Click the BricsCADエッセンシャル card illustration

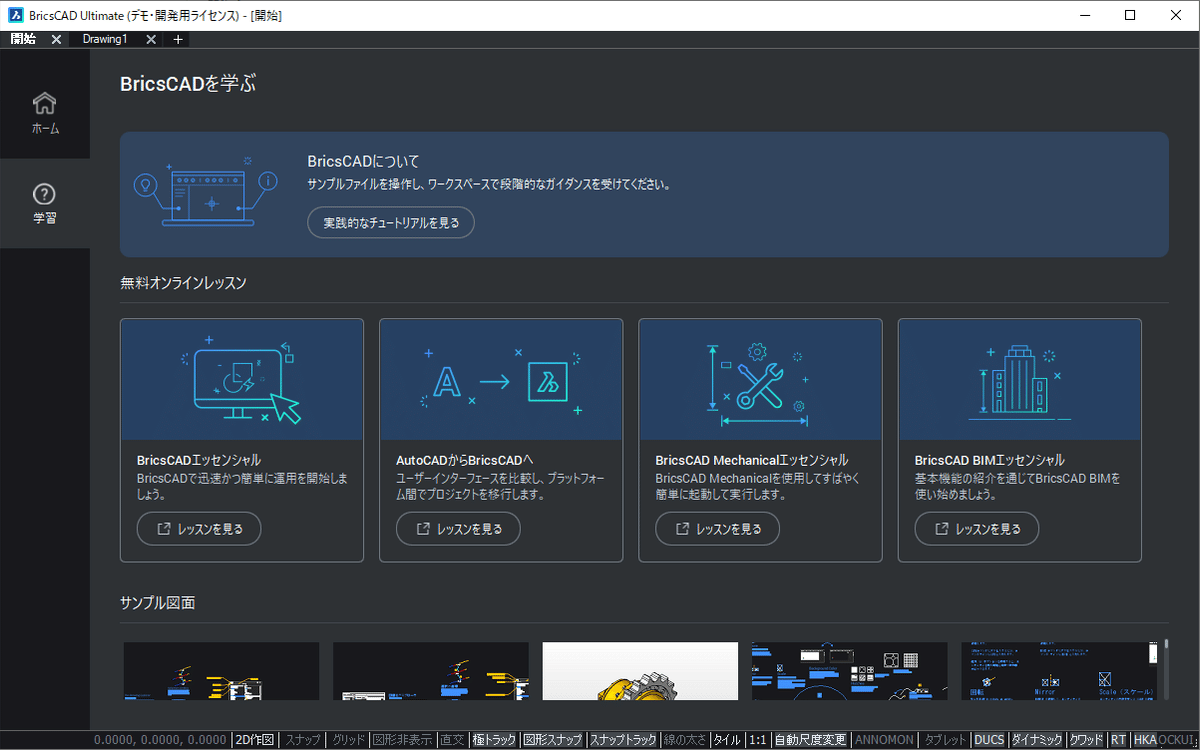(x=242, y=380)
